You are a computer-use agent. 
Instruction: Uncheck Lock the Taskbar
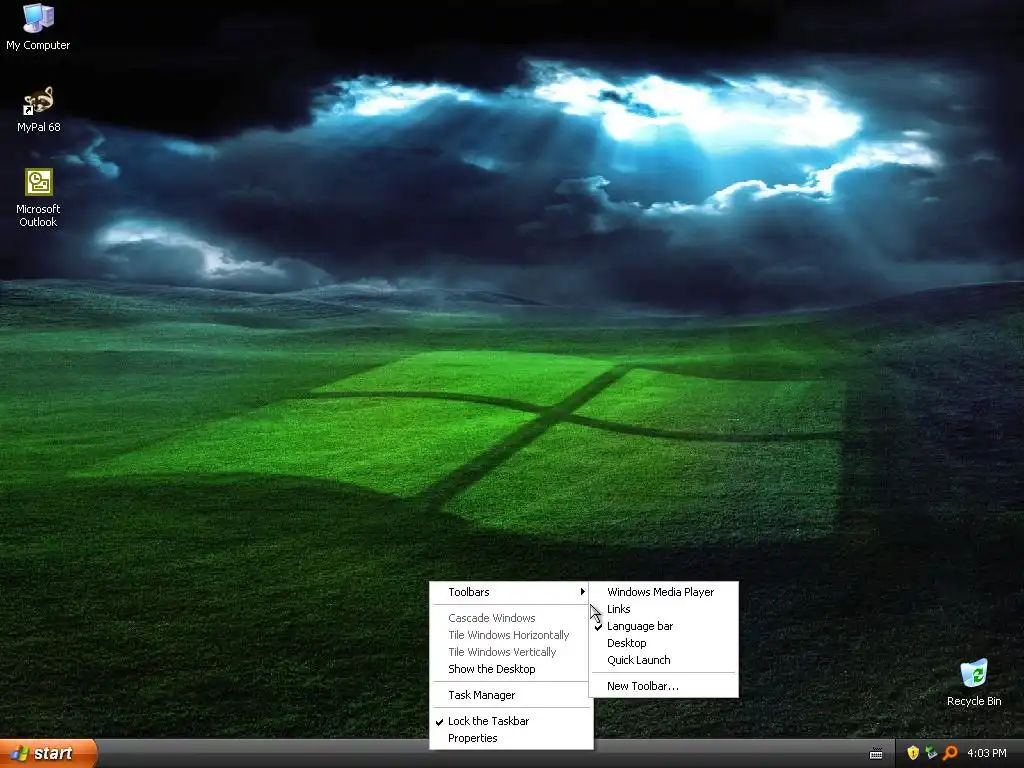point(511,721)
